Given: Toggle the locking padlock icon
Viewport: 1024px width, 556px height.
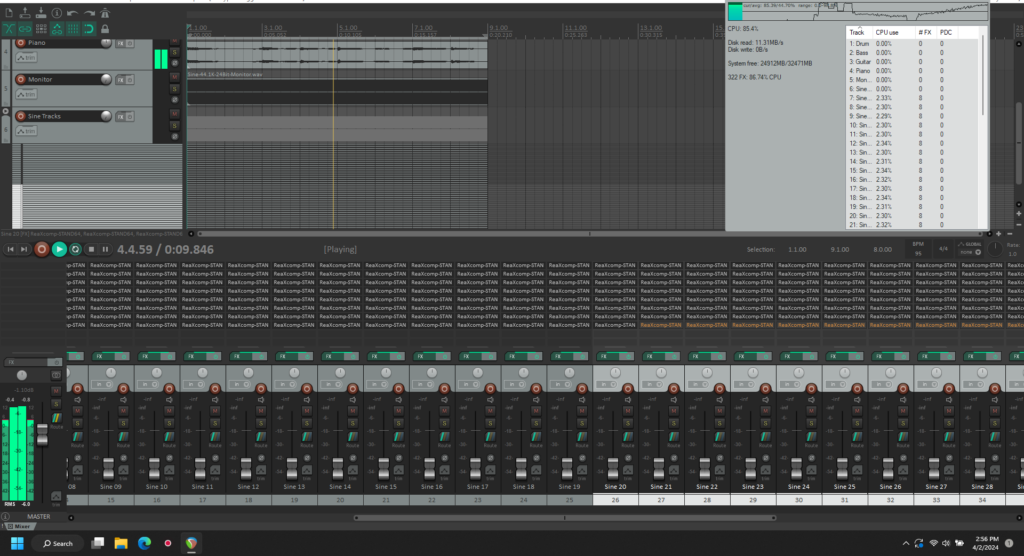Looking at the screenshot, I should [104, 29].
